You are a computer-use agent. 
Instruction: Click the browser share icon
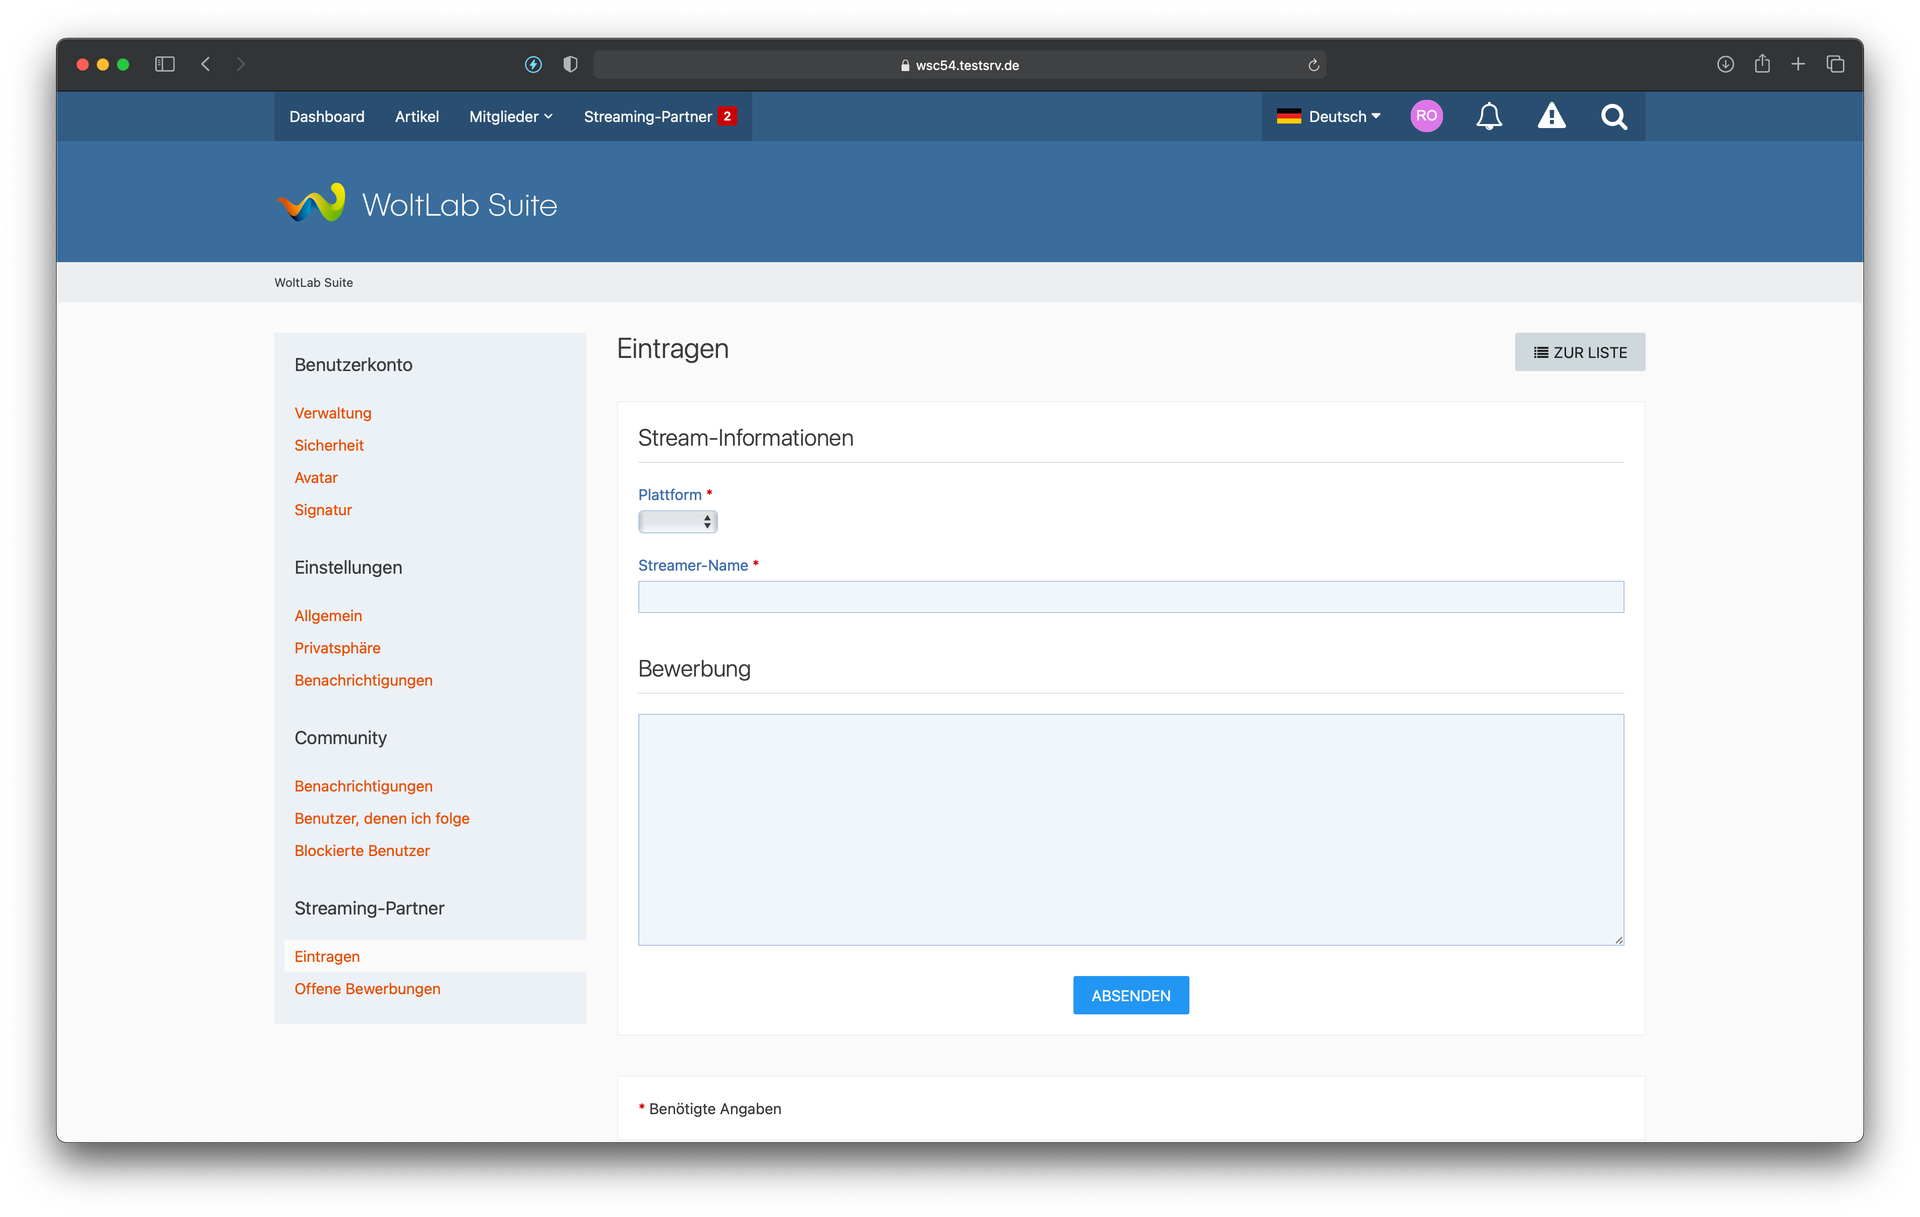pyautogui.click(x=1762, y=64)
